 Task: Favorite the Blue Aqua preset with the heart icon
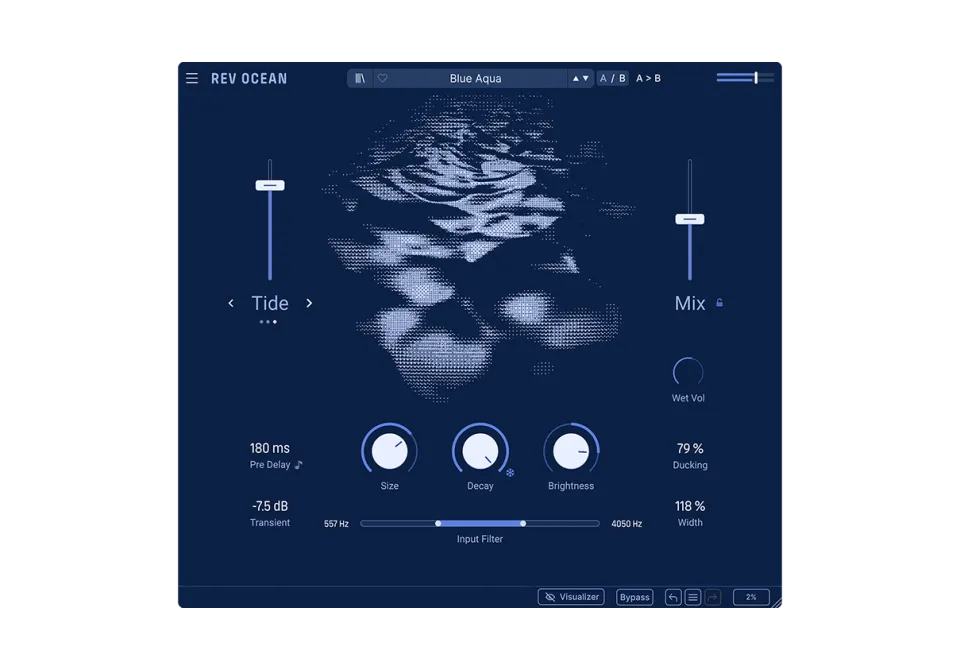point(383,78)
